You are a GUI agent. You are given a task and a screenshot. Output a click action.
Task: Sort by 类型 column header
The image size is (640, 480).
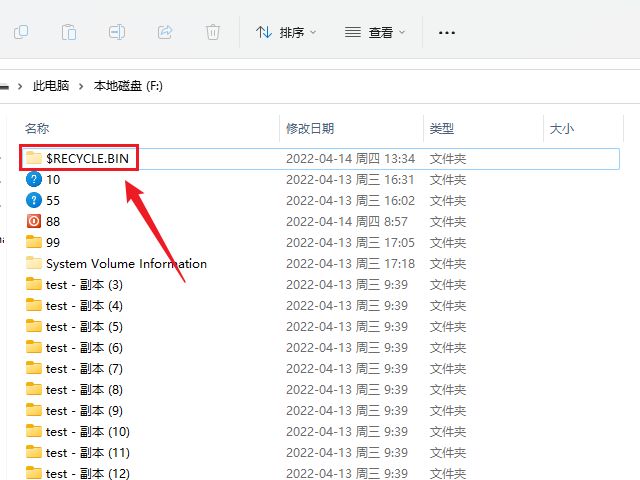click(x=442, y=129)
